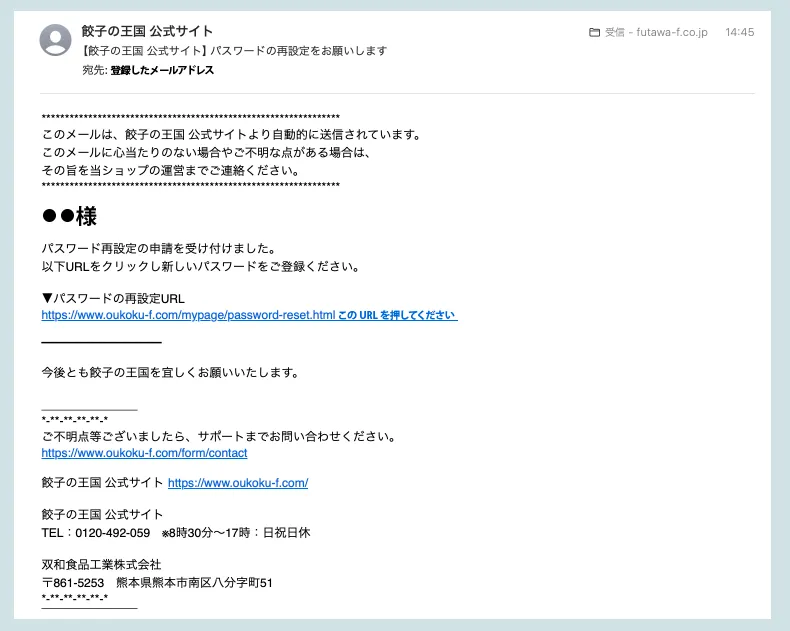Click the company name 双和食品工業株式会社
Viewport: 790px width, 631px height.
[101, 564]
